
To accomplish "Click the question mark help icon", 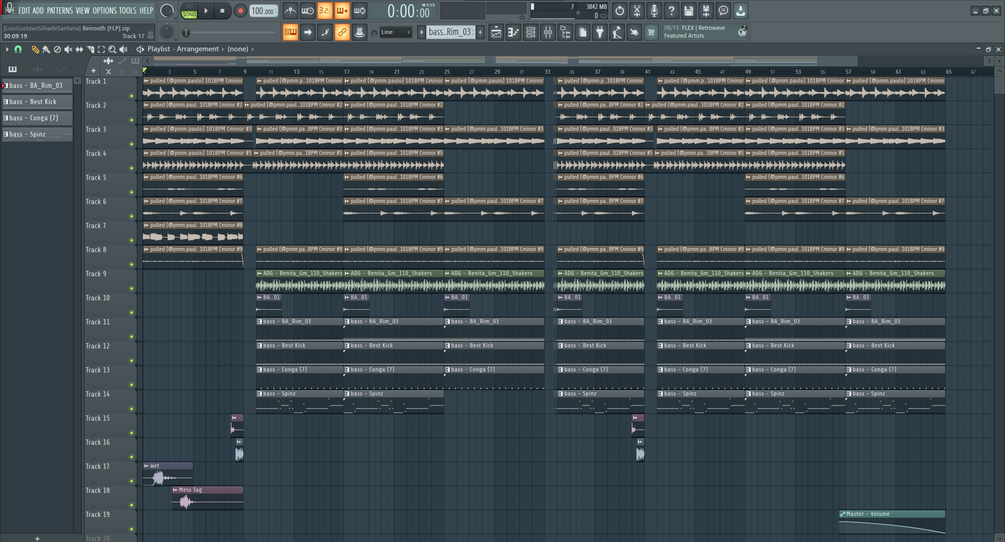I will (671, 11).
